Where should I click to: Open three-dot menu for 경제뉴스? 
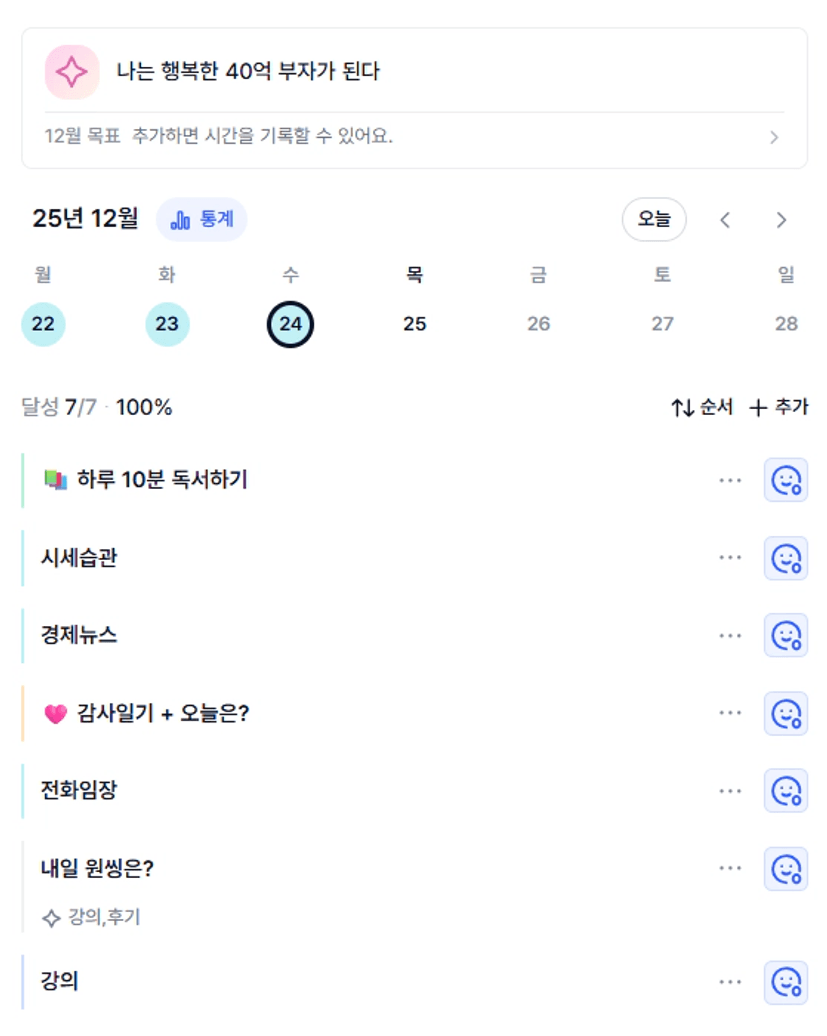tap(731, 636)
